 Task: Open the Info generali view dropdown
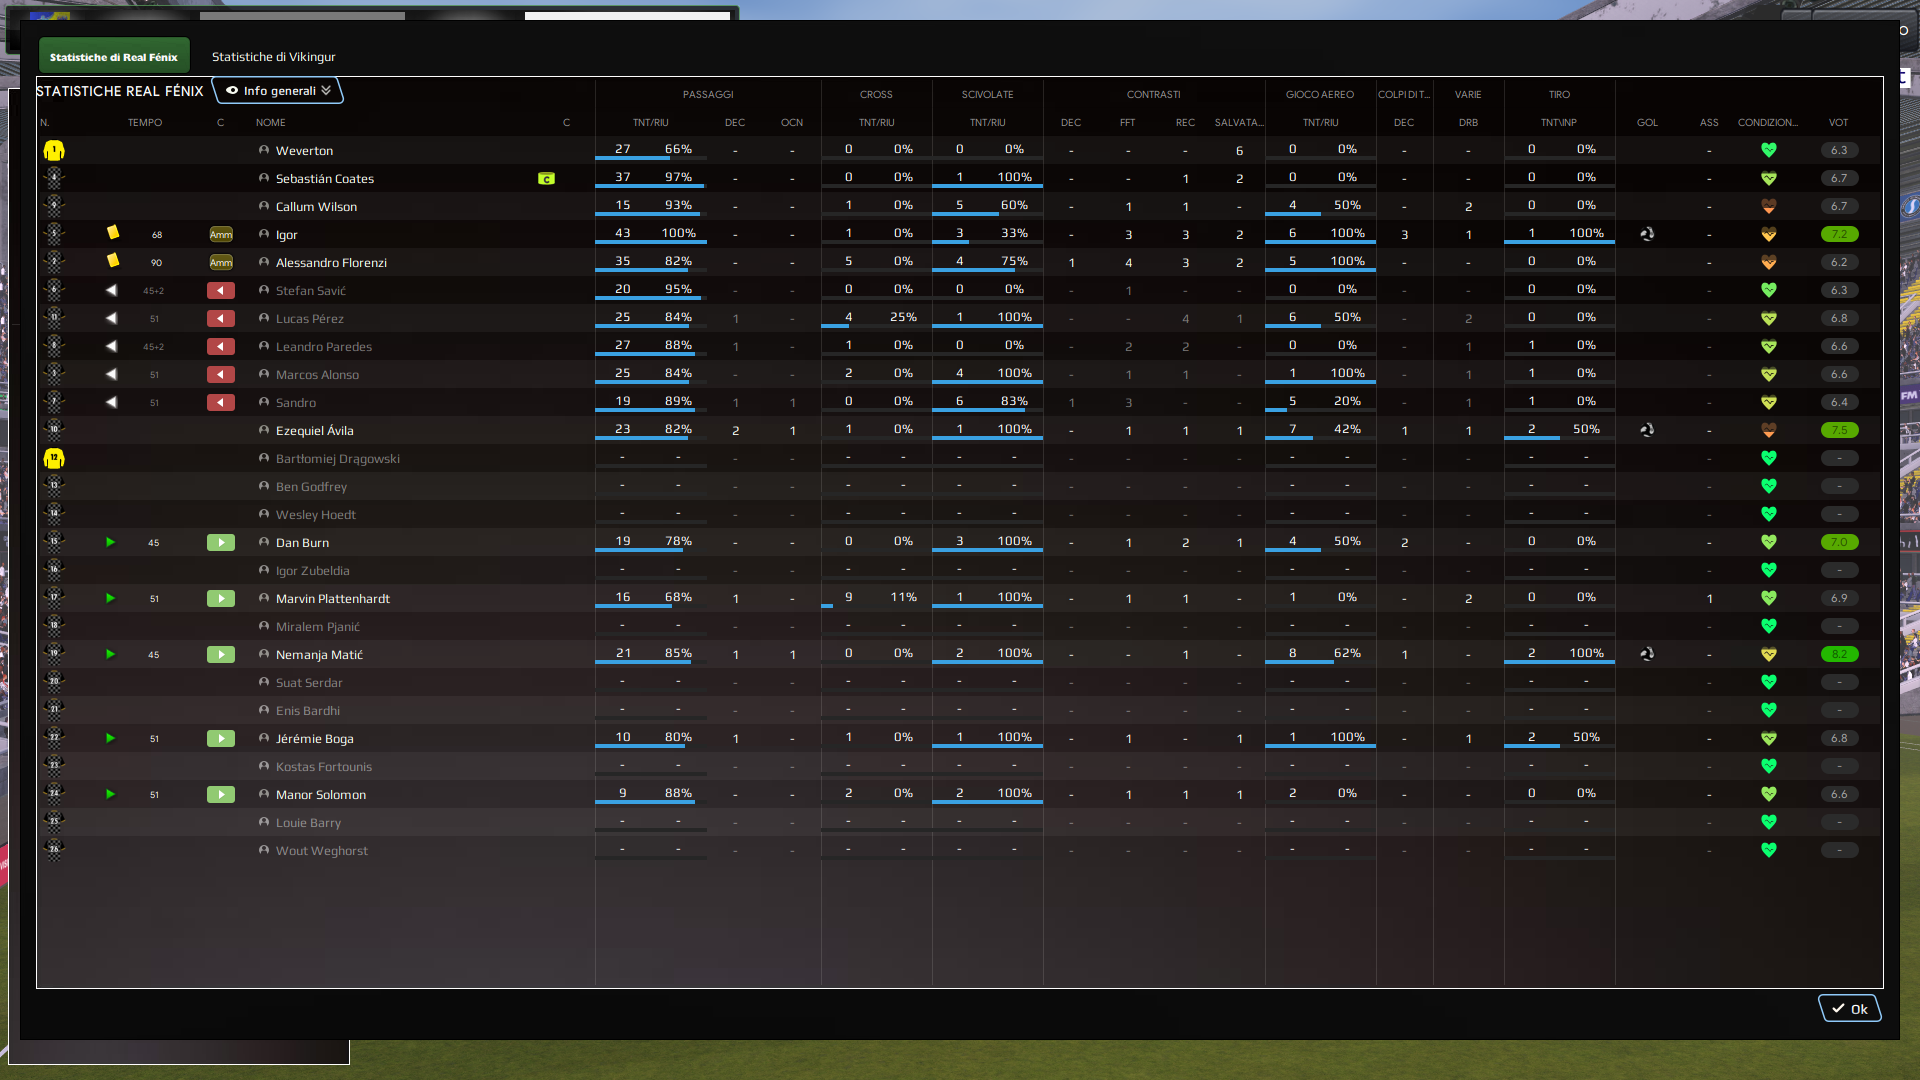pos(278,91)
